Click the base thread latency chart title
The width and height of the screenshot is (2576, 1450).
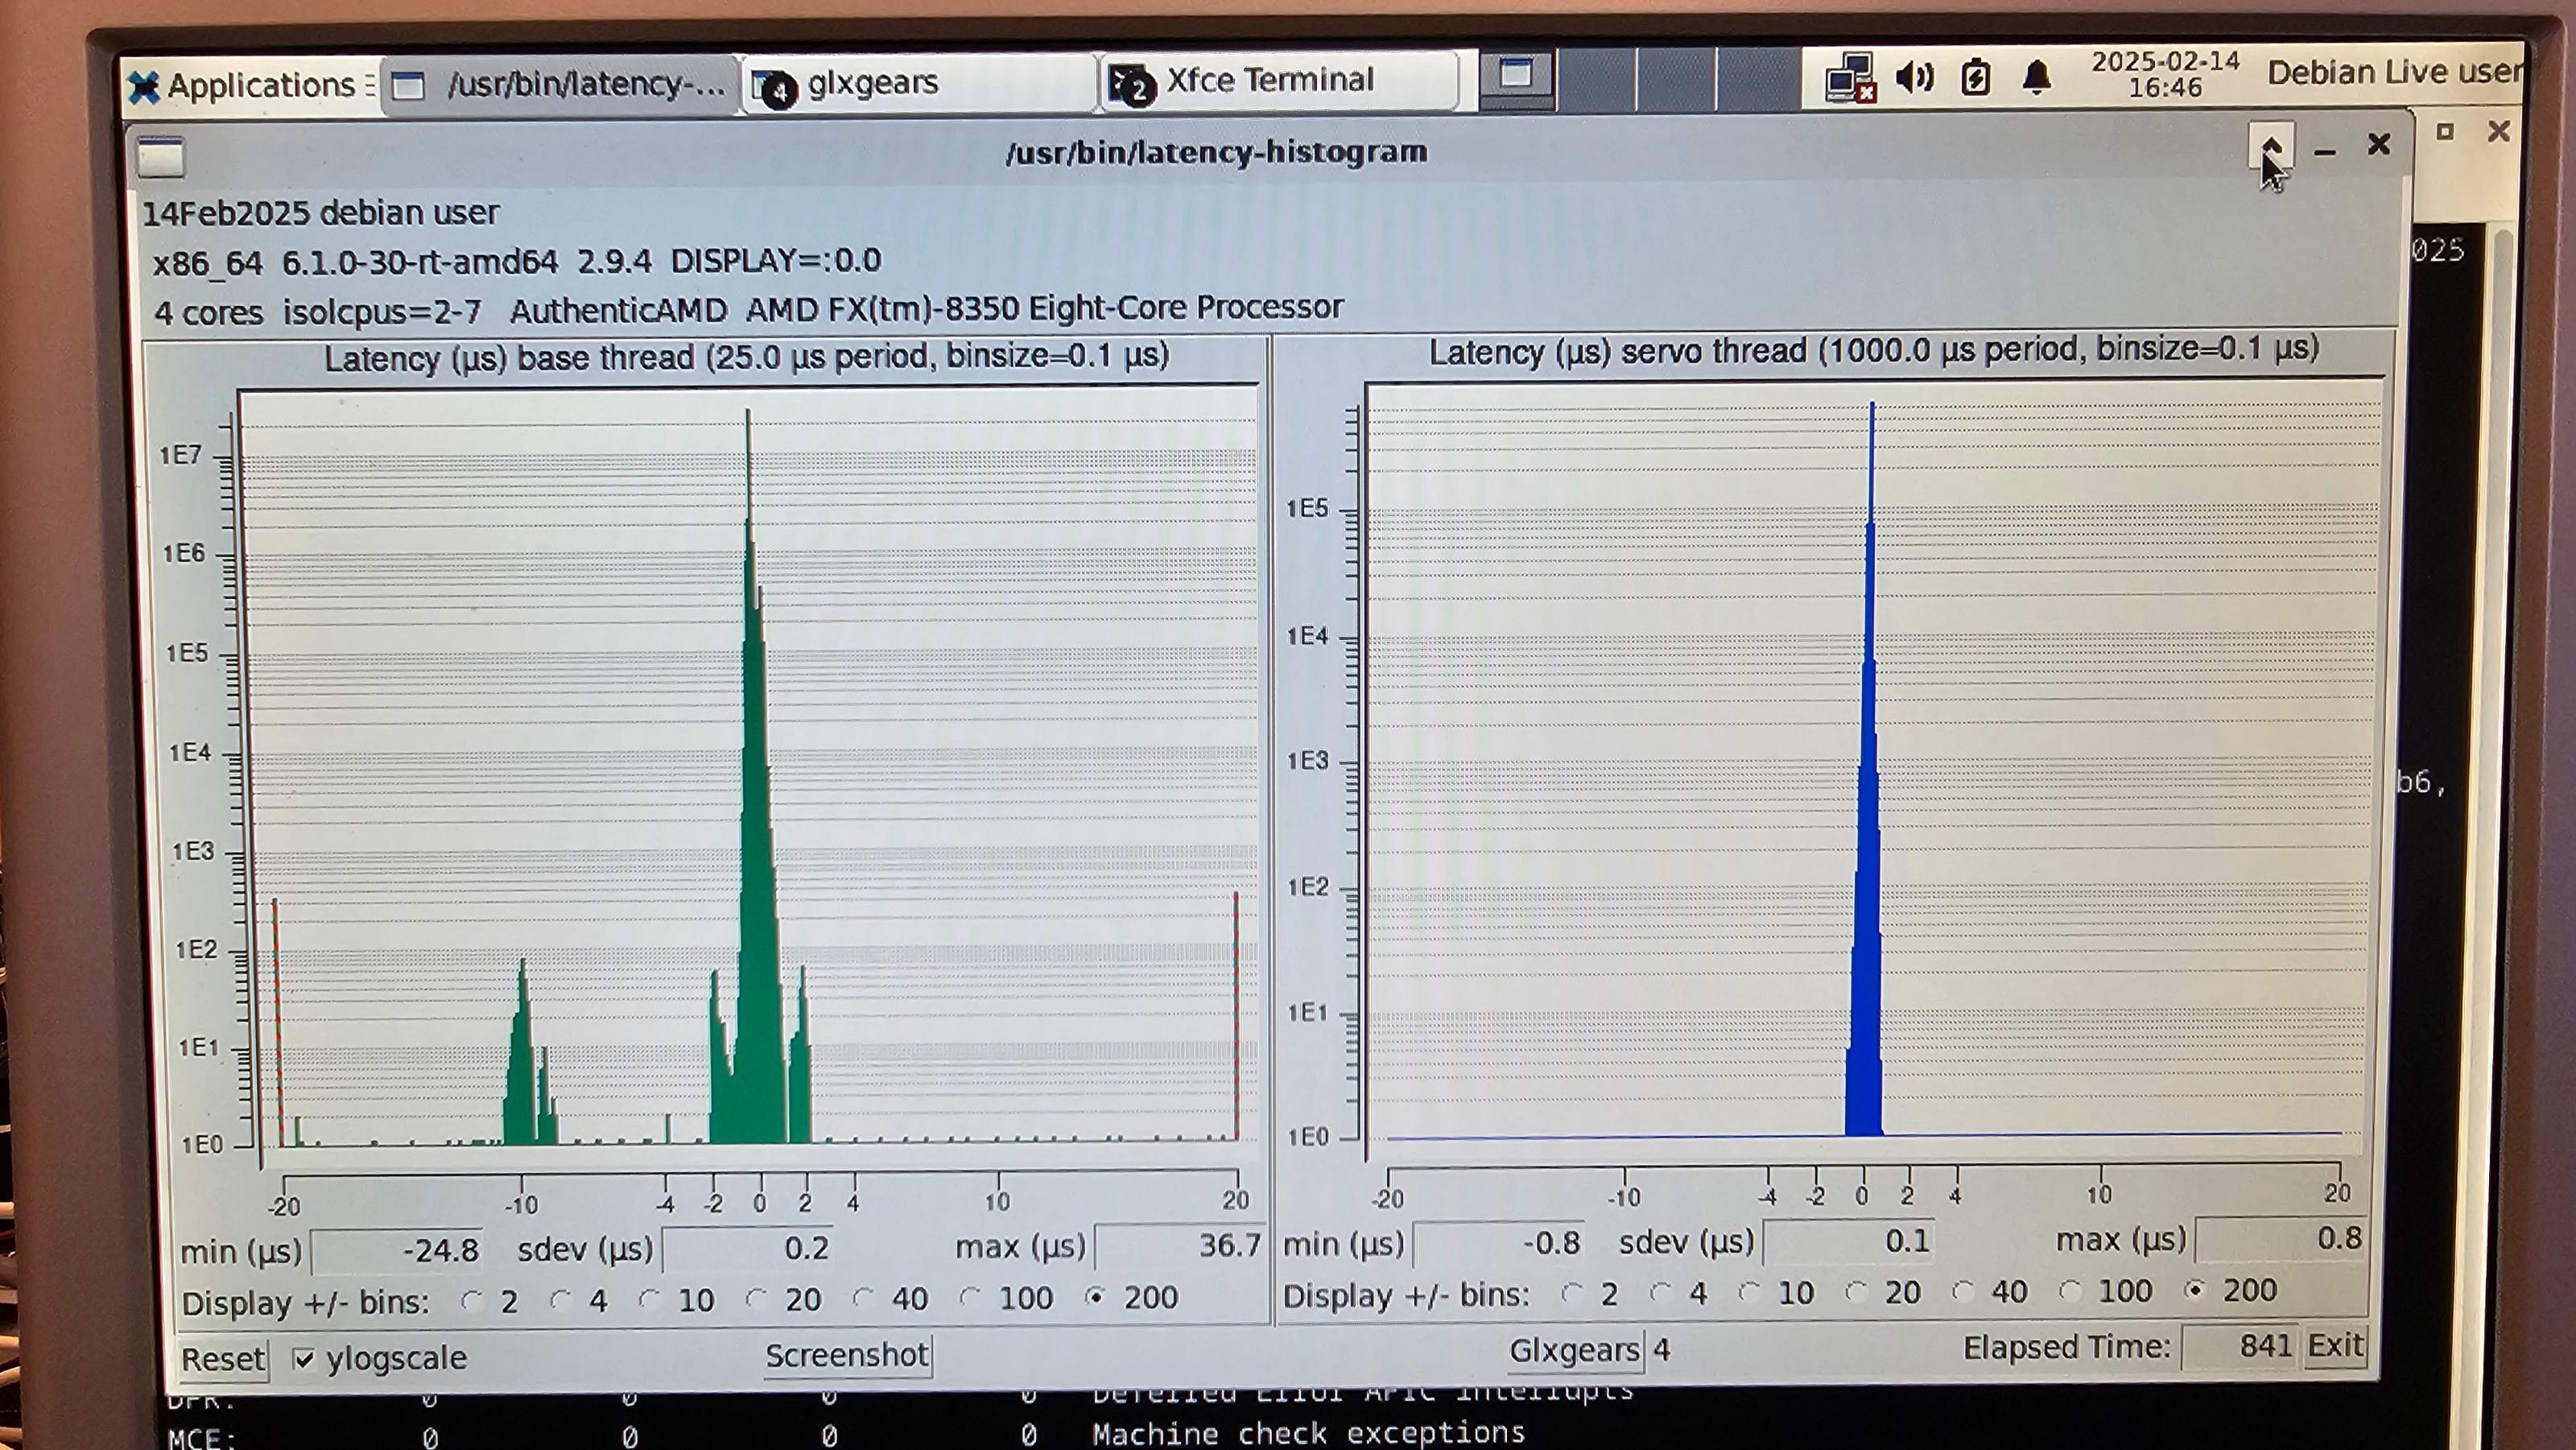[746, 357]
